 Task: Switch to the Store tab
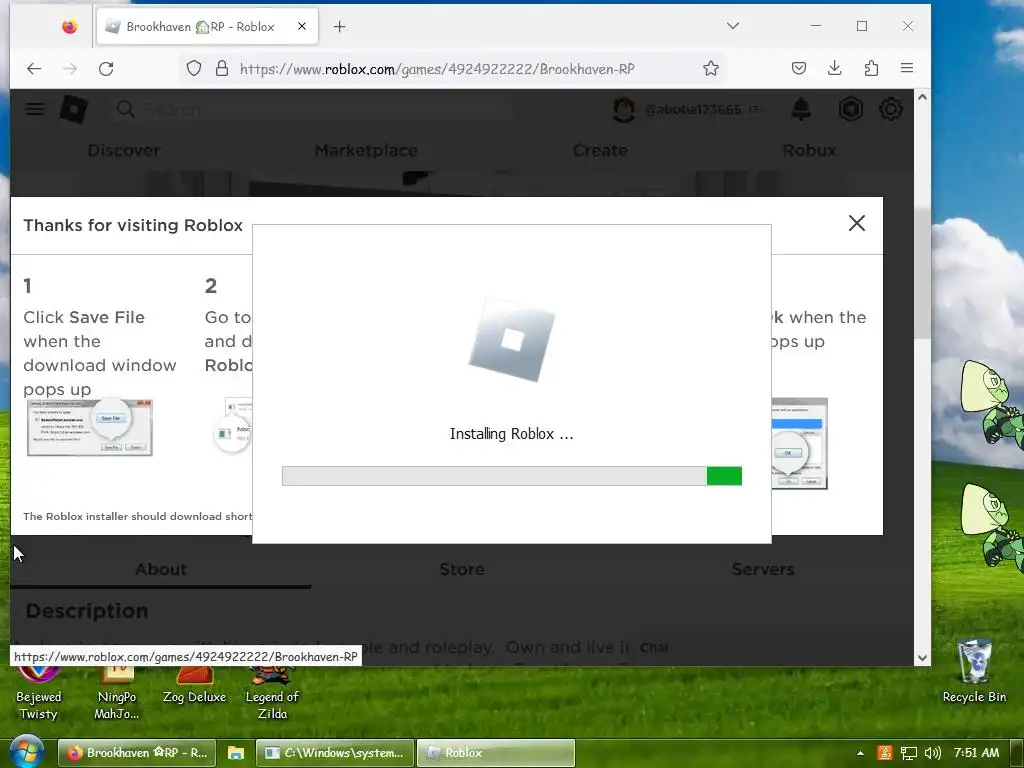tap(462, 569)
